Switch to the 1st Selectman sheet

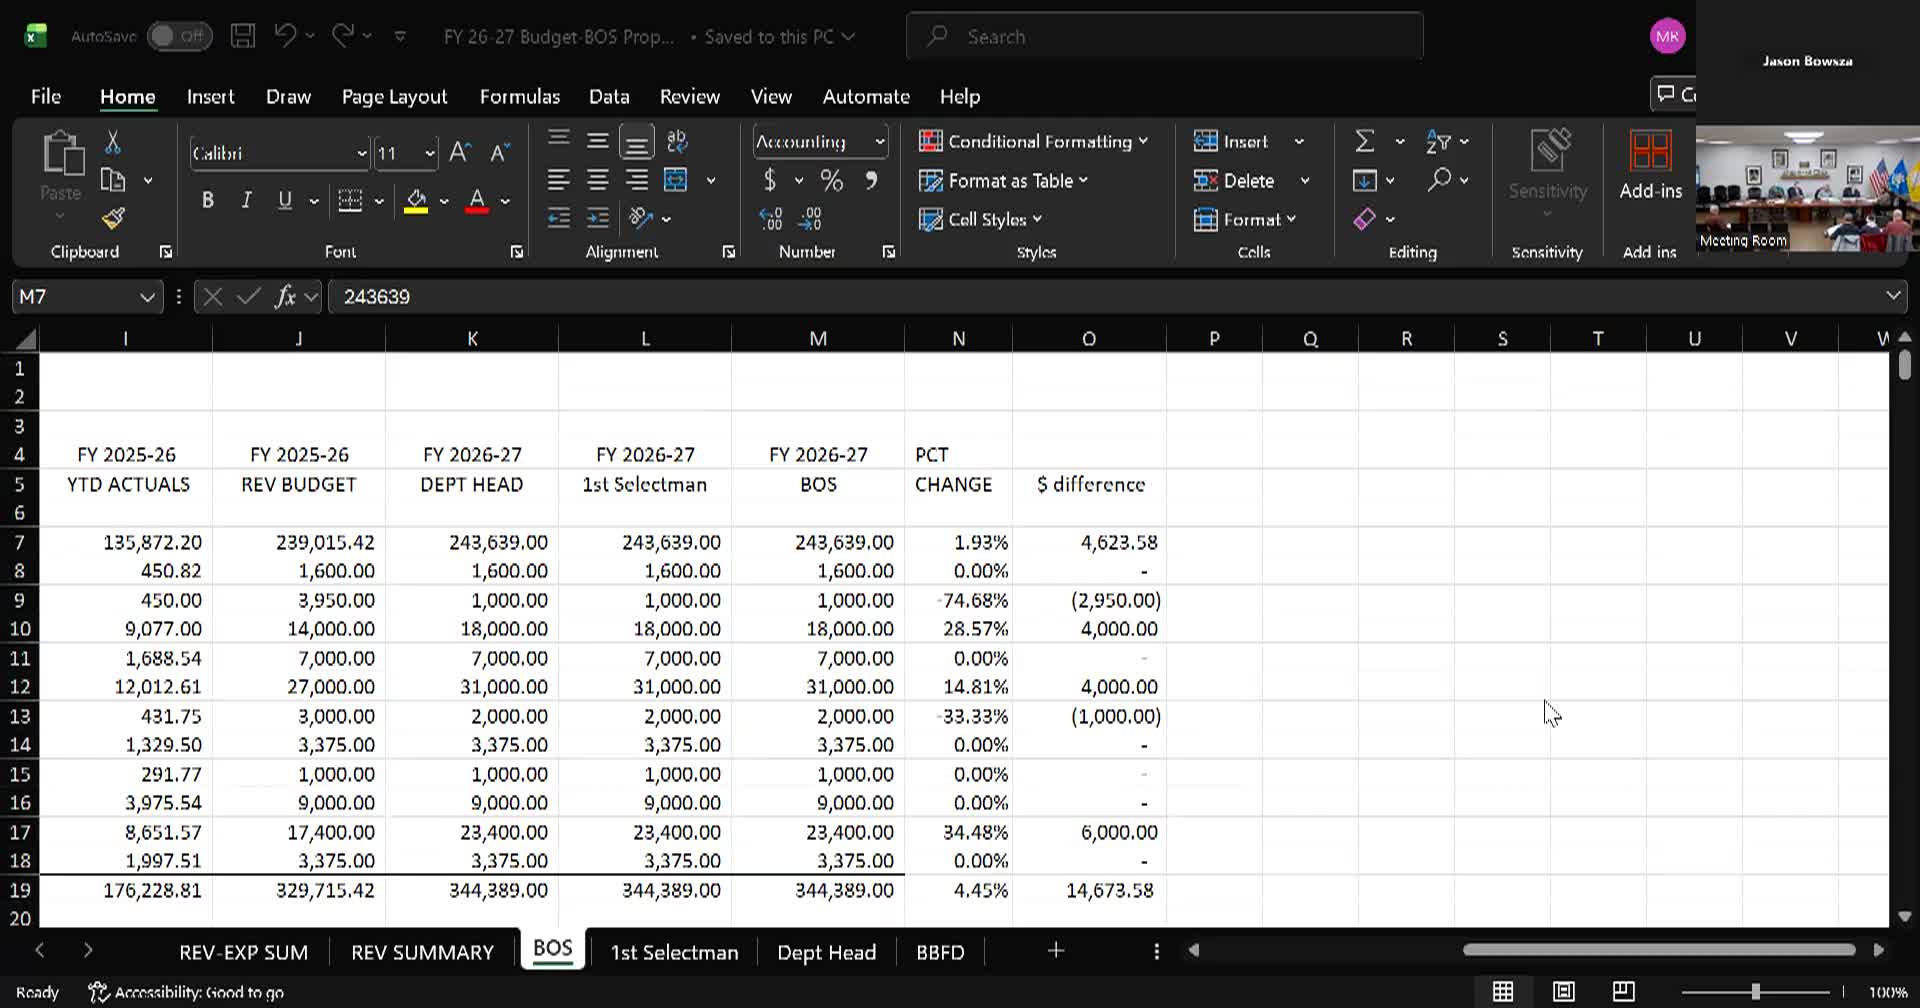point(674,952)
